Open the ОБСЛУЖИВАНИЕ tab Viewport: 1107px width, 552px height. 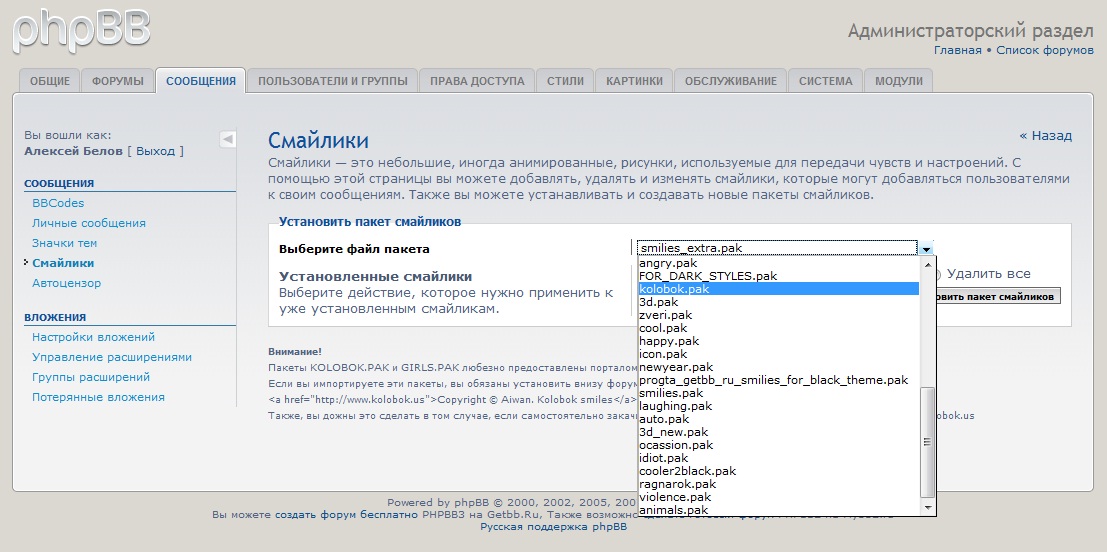pos(731,81)
